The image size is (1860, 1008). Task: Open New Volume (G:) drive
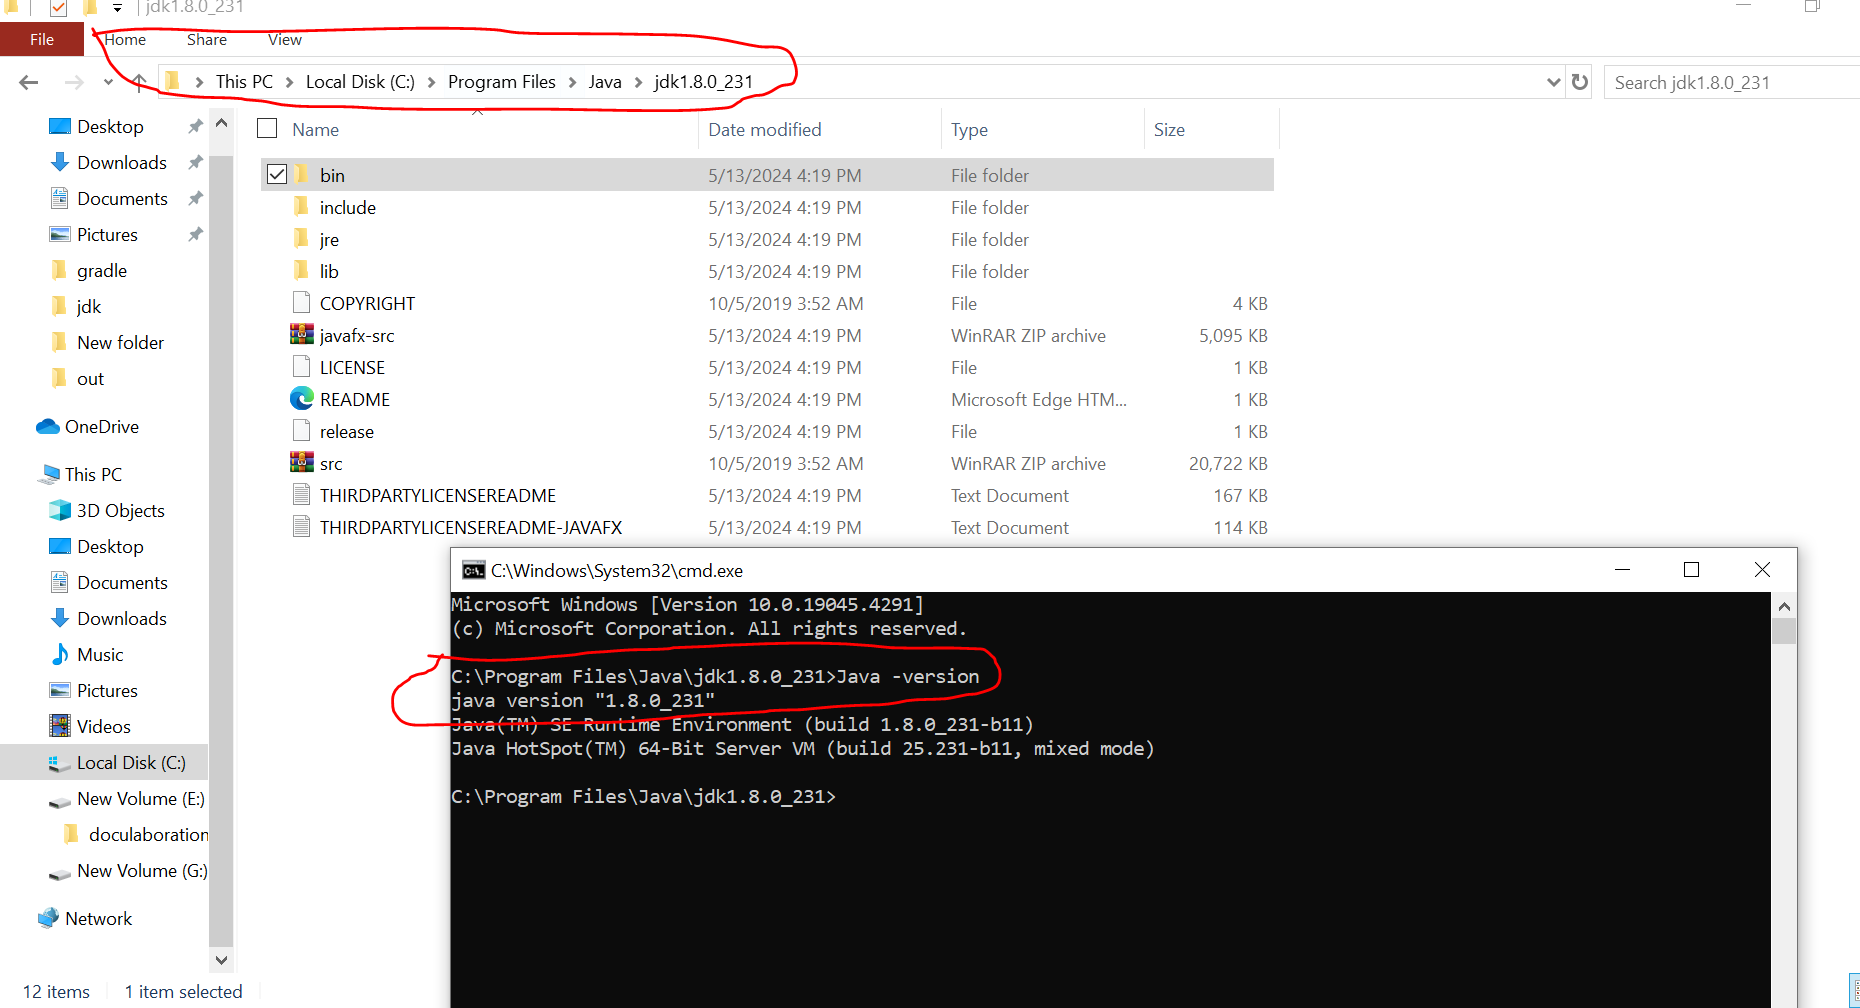click(128, 871)
